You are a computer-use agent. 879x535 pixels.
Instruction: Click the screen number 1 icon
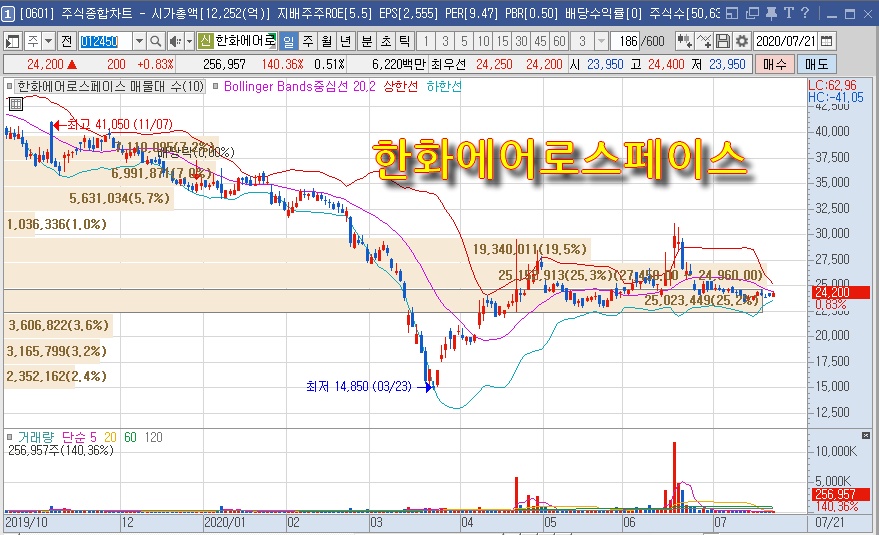coord(8,13)
